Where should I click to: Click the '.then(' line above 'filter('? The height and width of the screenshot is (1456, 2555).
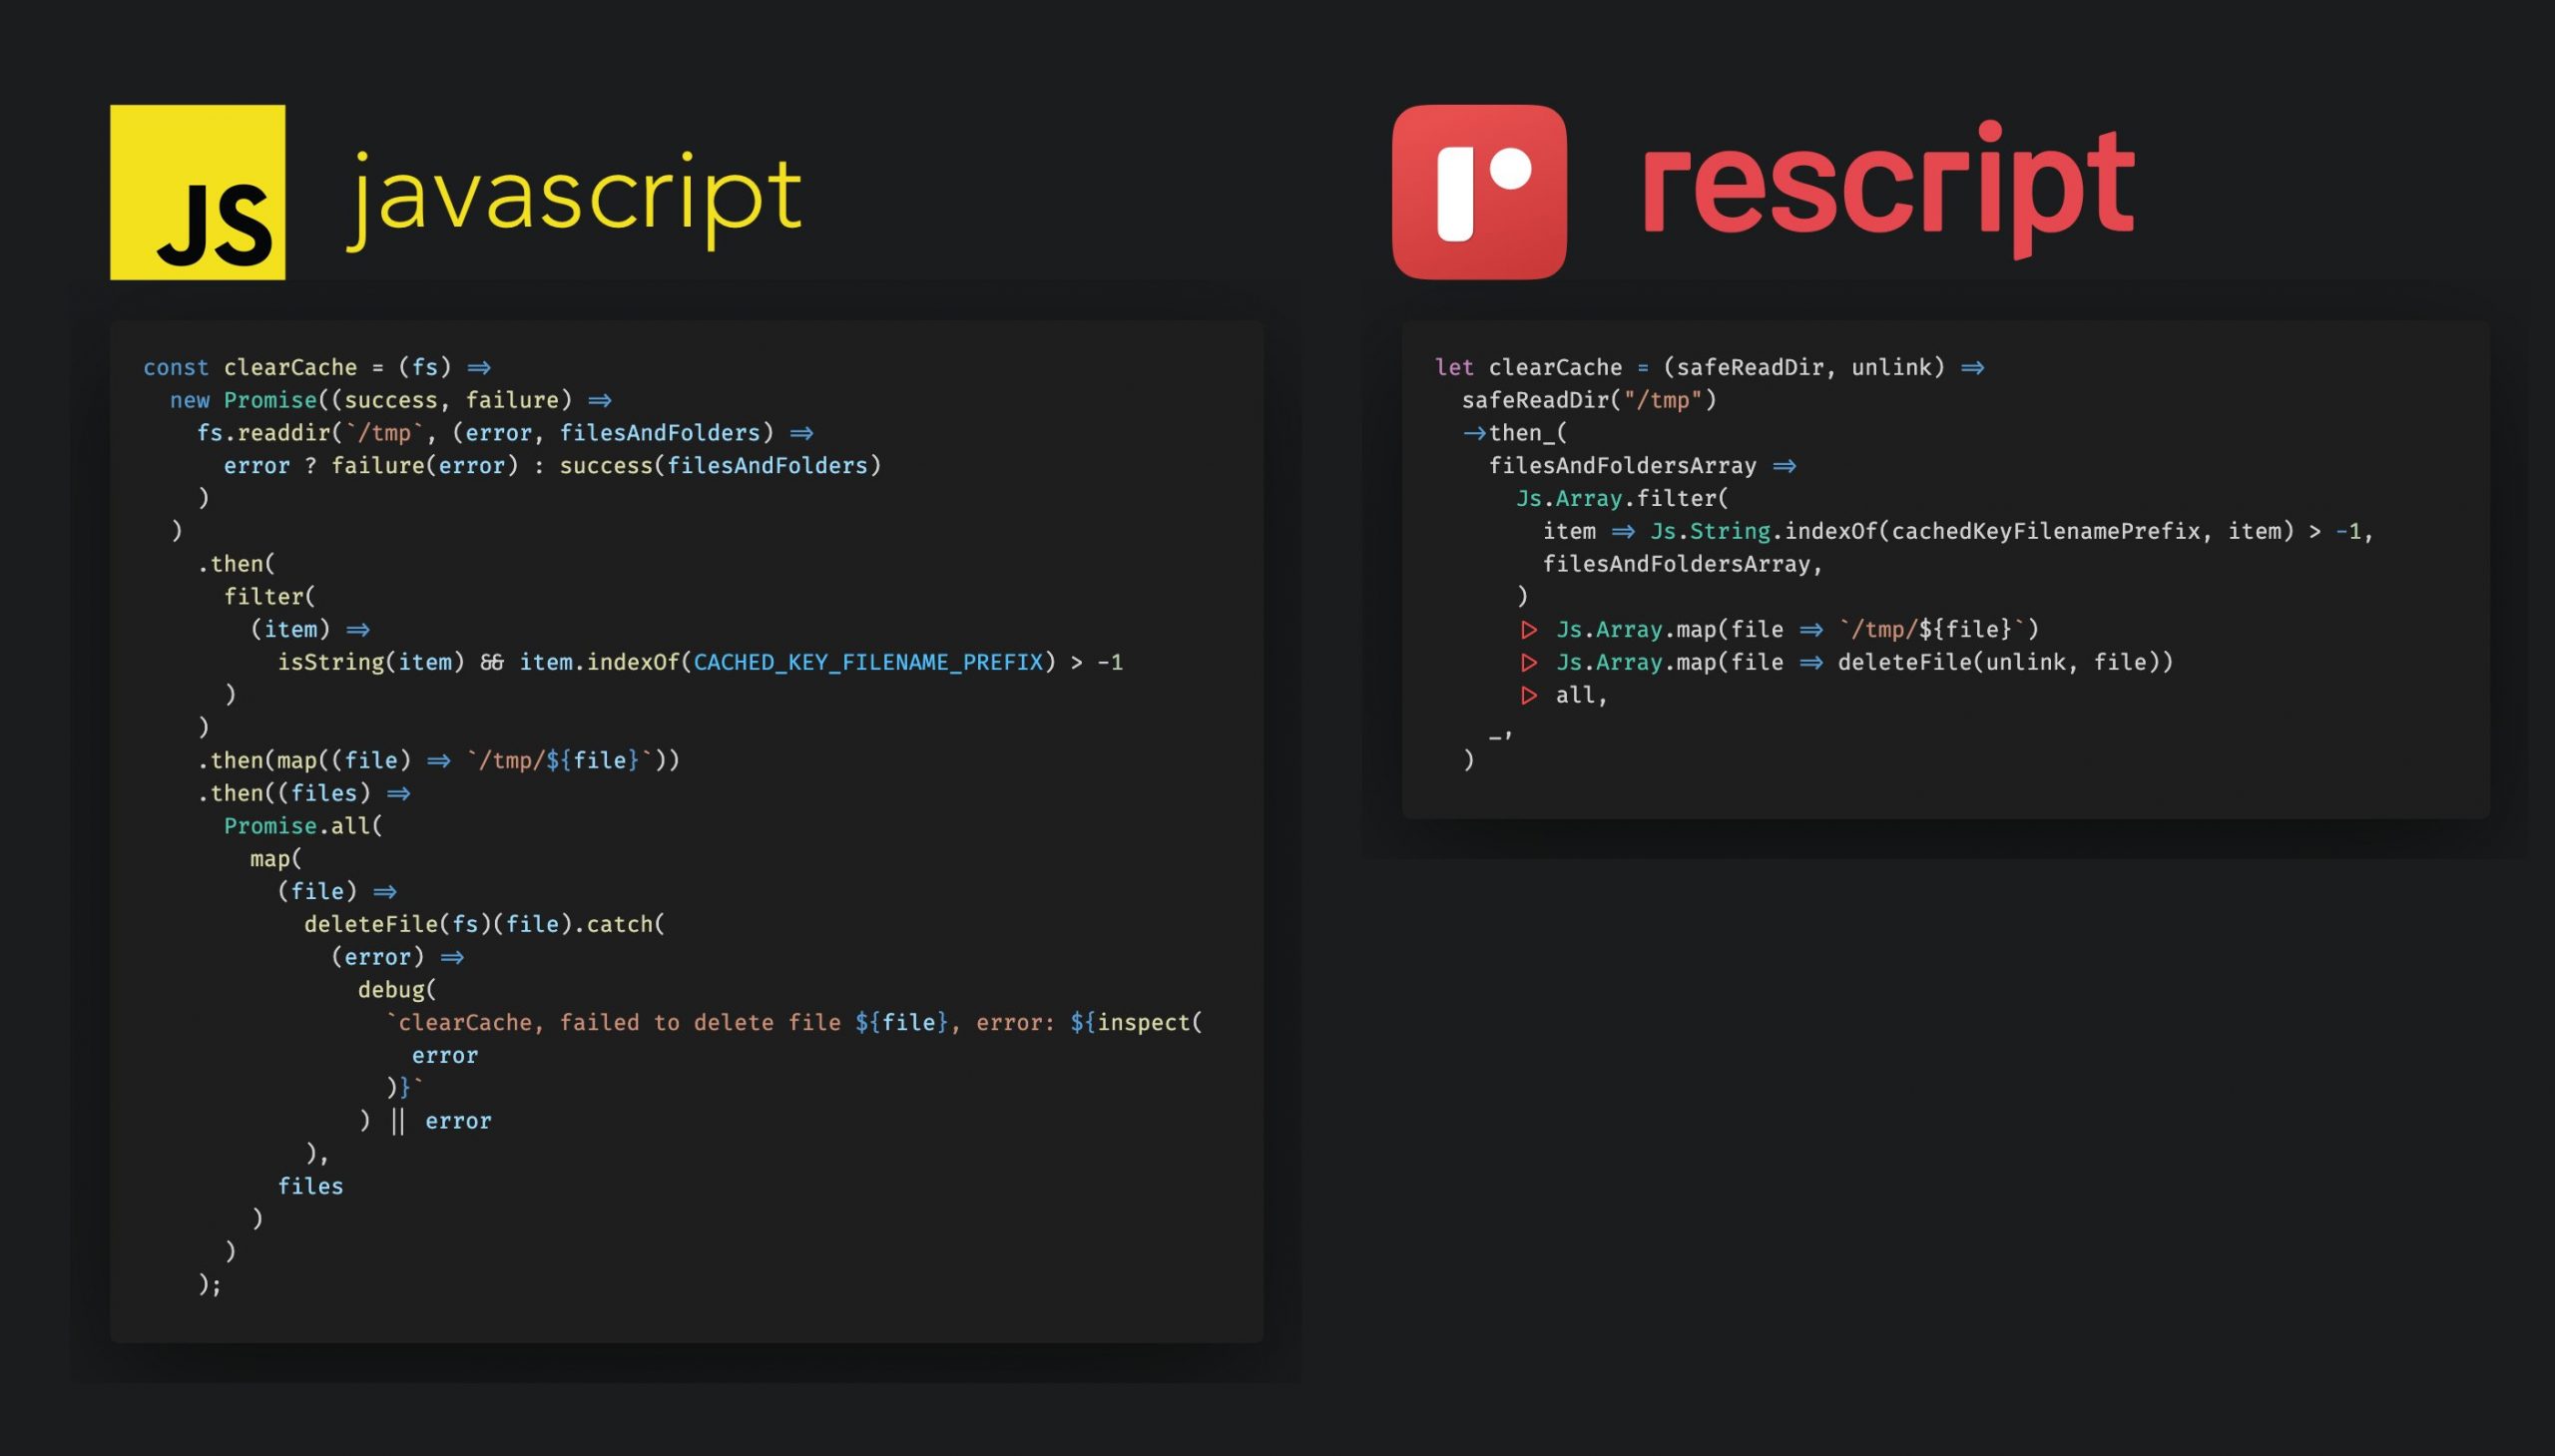coord(236,564)
